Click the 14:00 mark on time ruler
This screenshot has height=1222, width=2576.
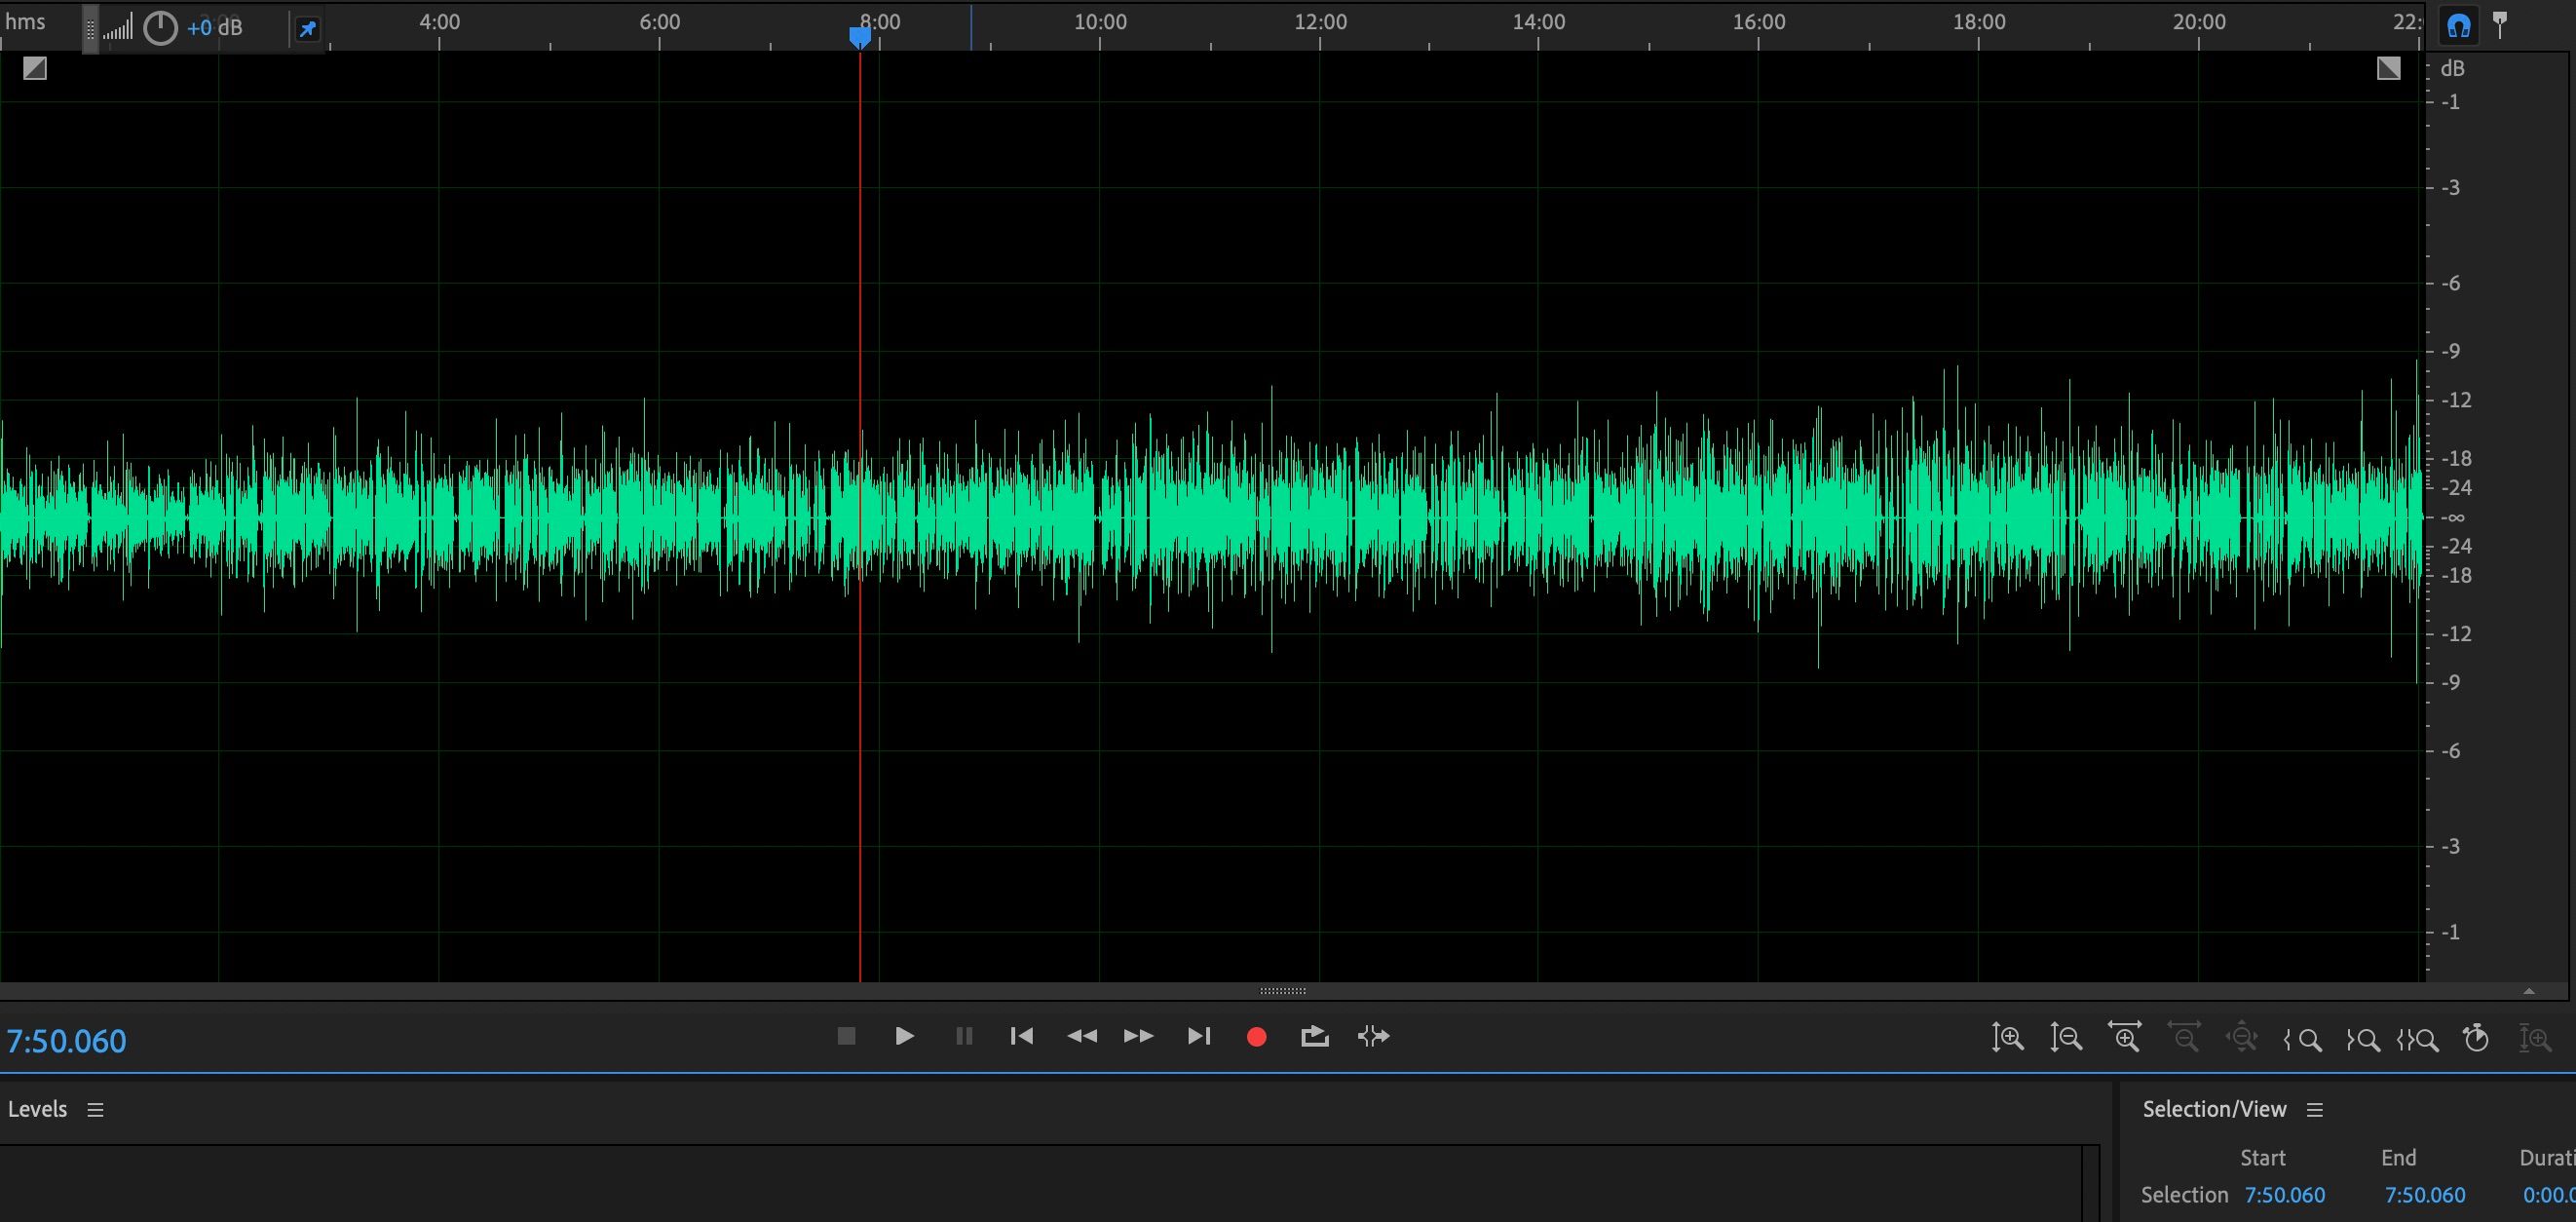pos(1539,22)
